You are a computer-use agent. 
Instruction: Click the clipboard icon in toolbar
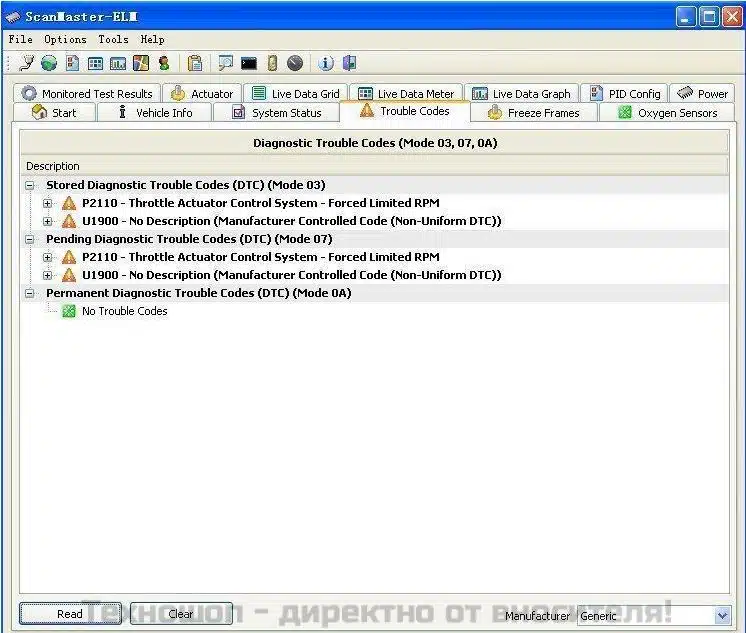(x=195, y=63)
